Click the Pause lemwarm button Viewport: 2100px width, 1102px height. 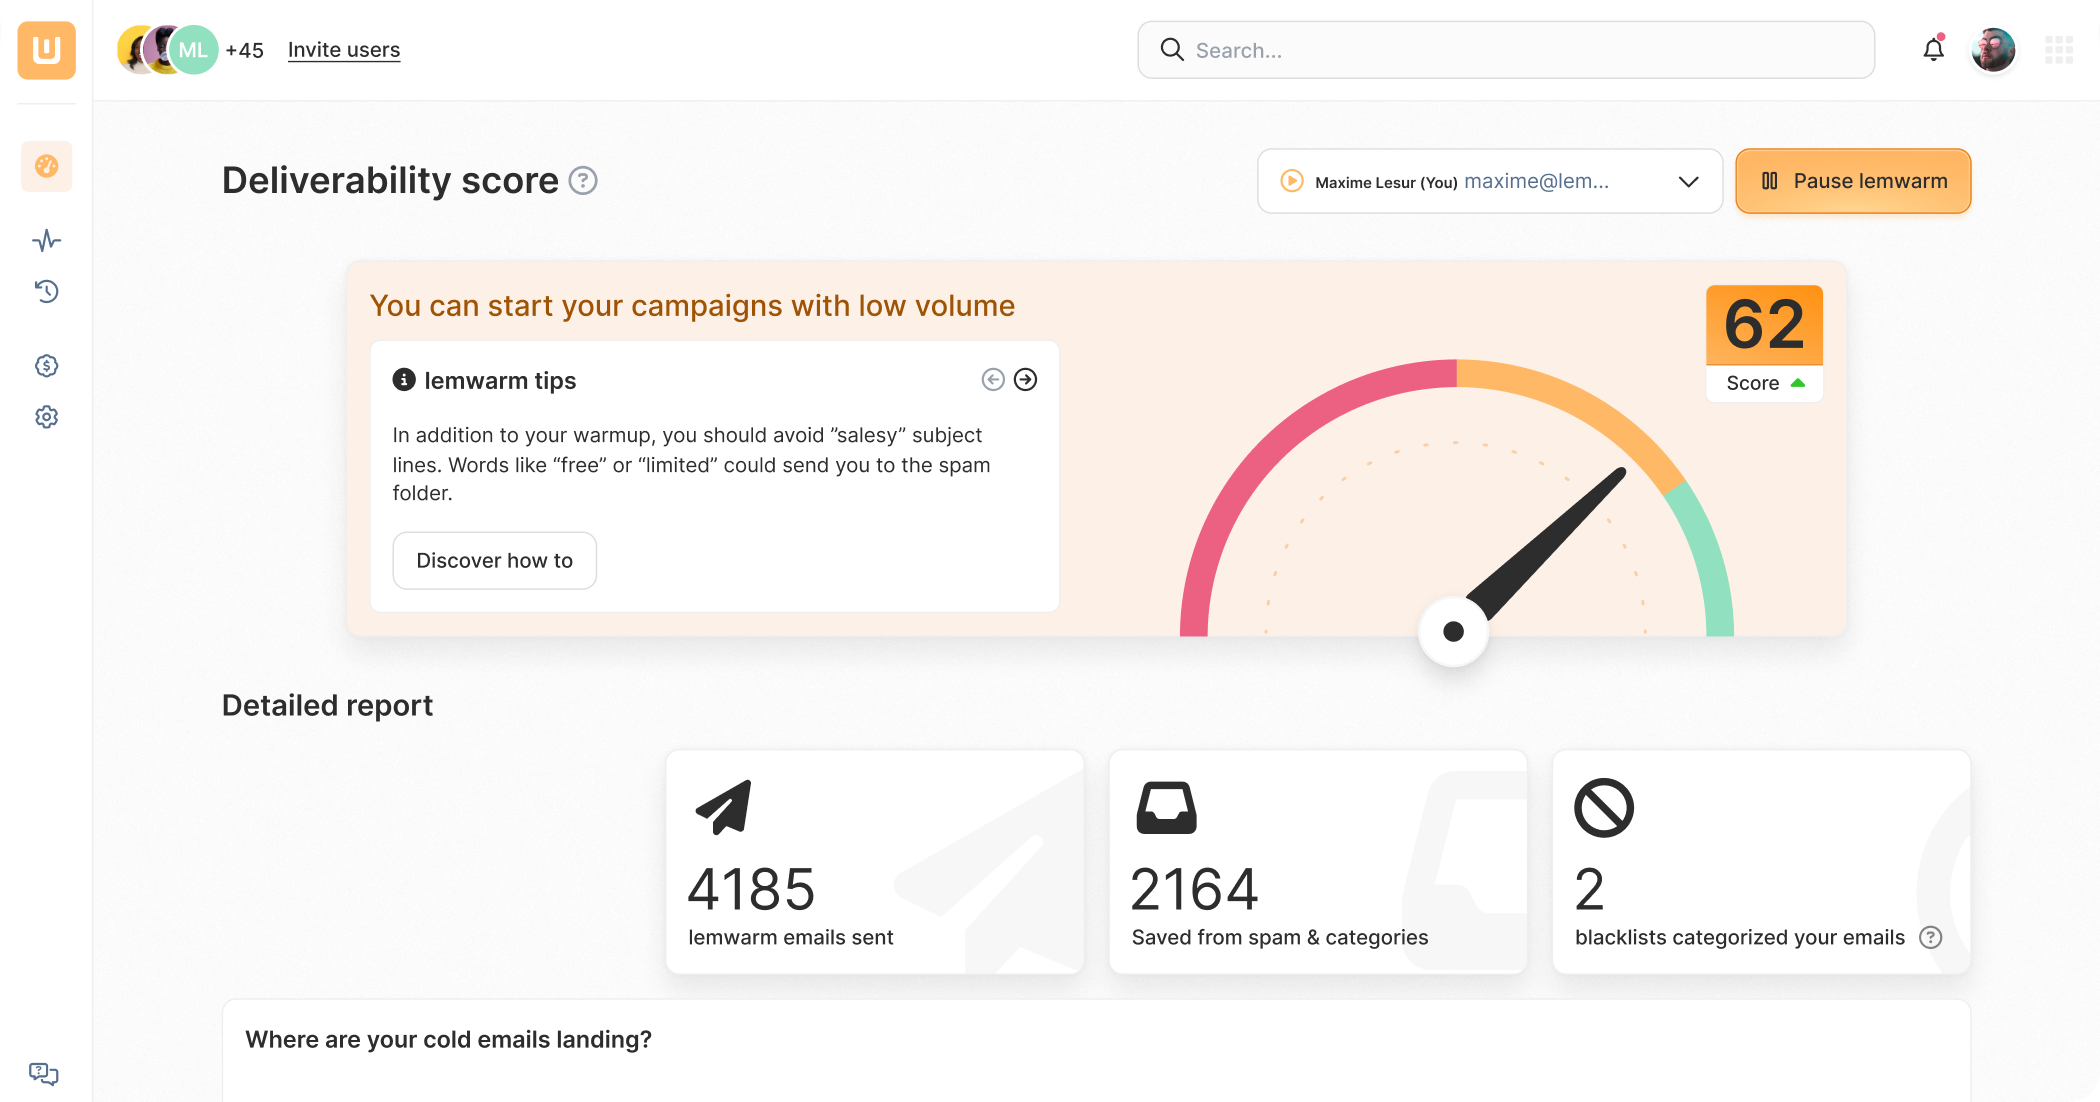click(x=1852, y=181)
